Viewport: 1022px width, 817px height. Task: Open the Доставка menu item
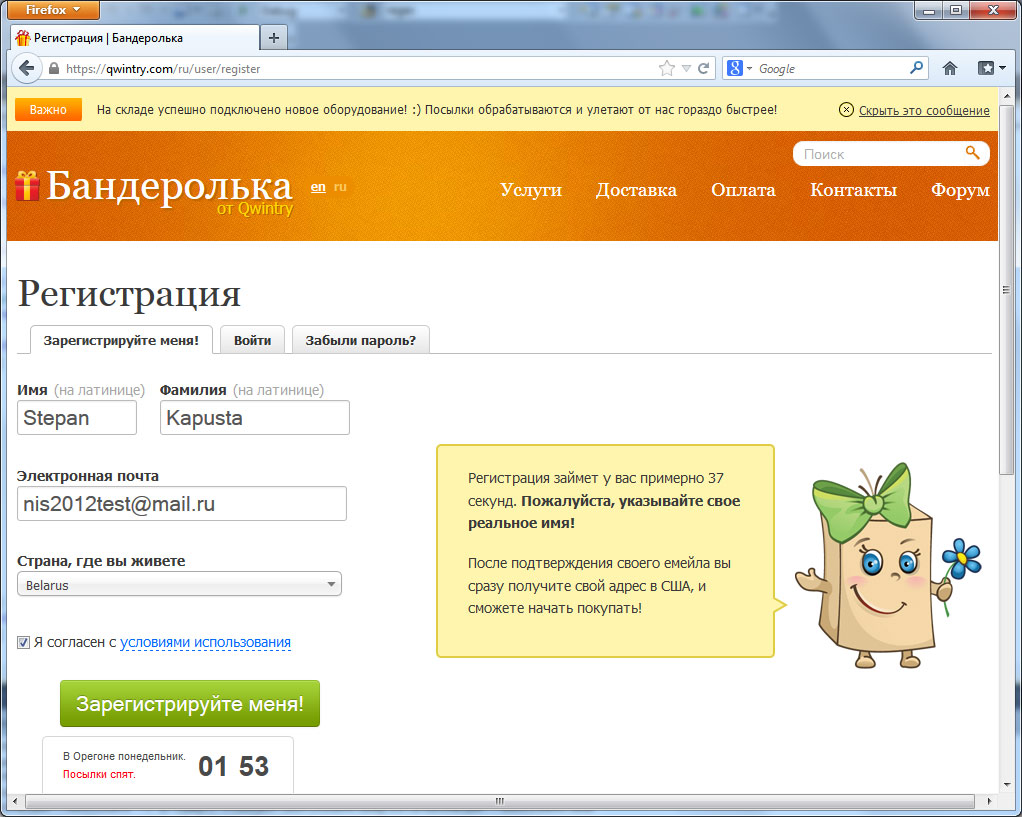pos(636,190)
